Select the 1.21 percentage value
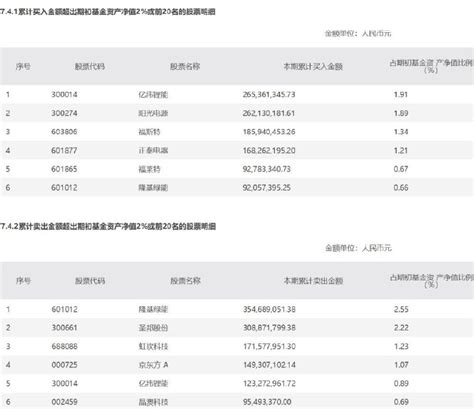This screenshot has height=409, width=474. coord(401,150)
